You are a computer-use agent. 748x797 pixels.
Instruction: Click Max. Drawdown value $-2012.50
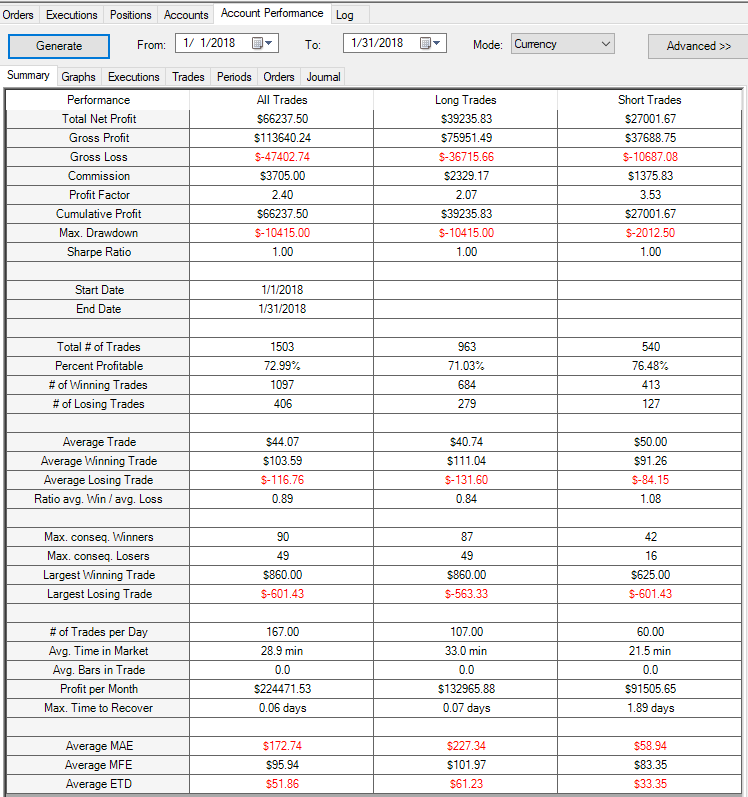click(650, 233)
